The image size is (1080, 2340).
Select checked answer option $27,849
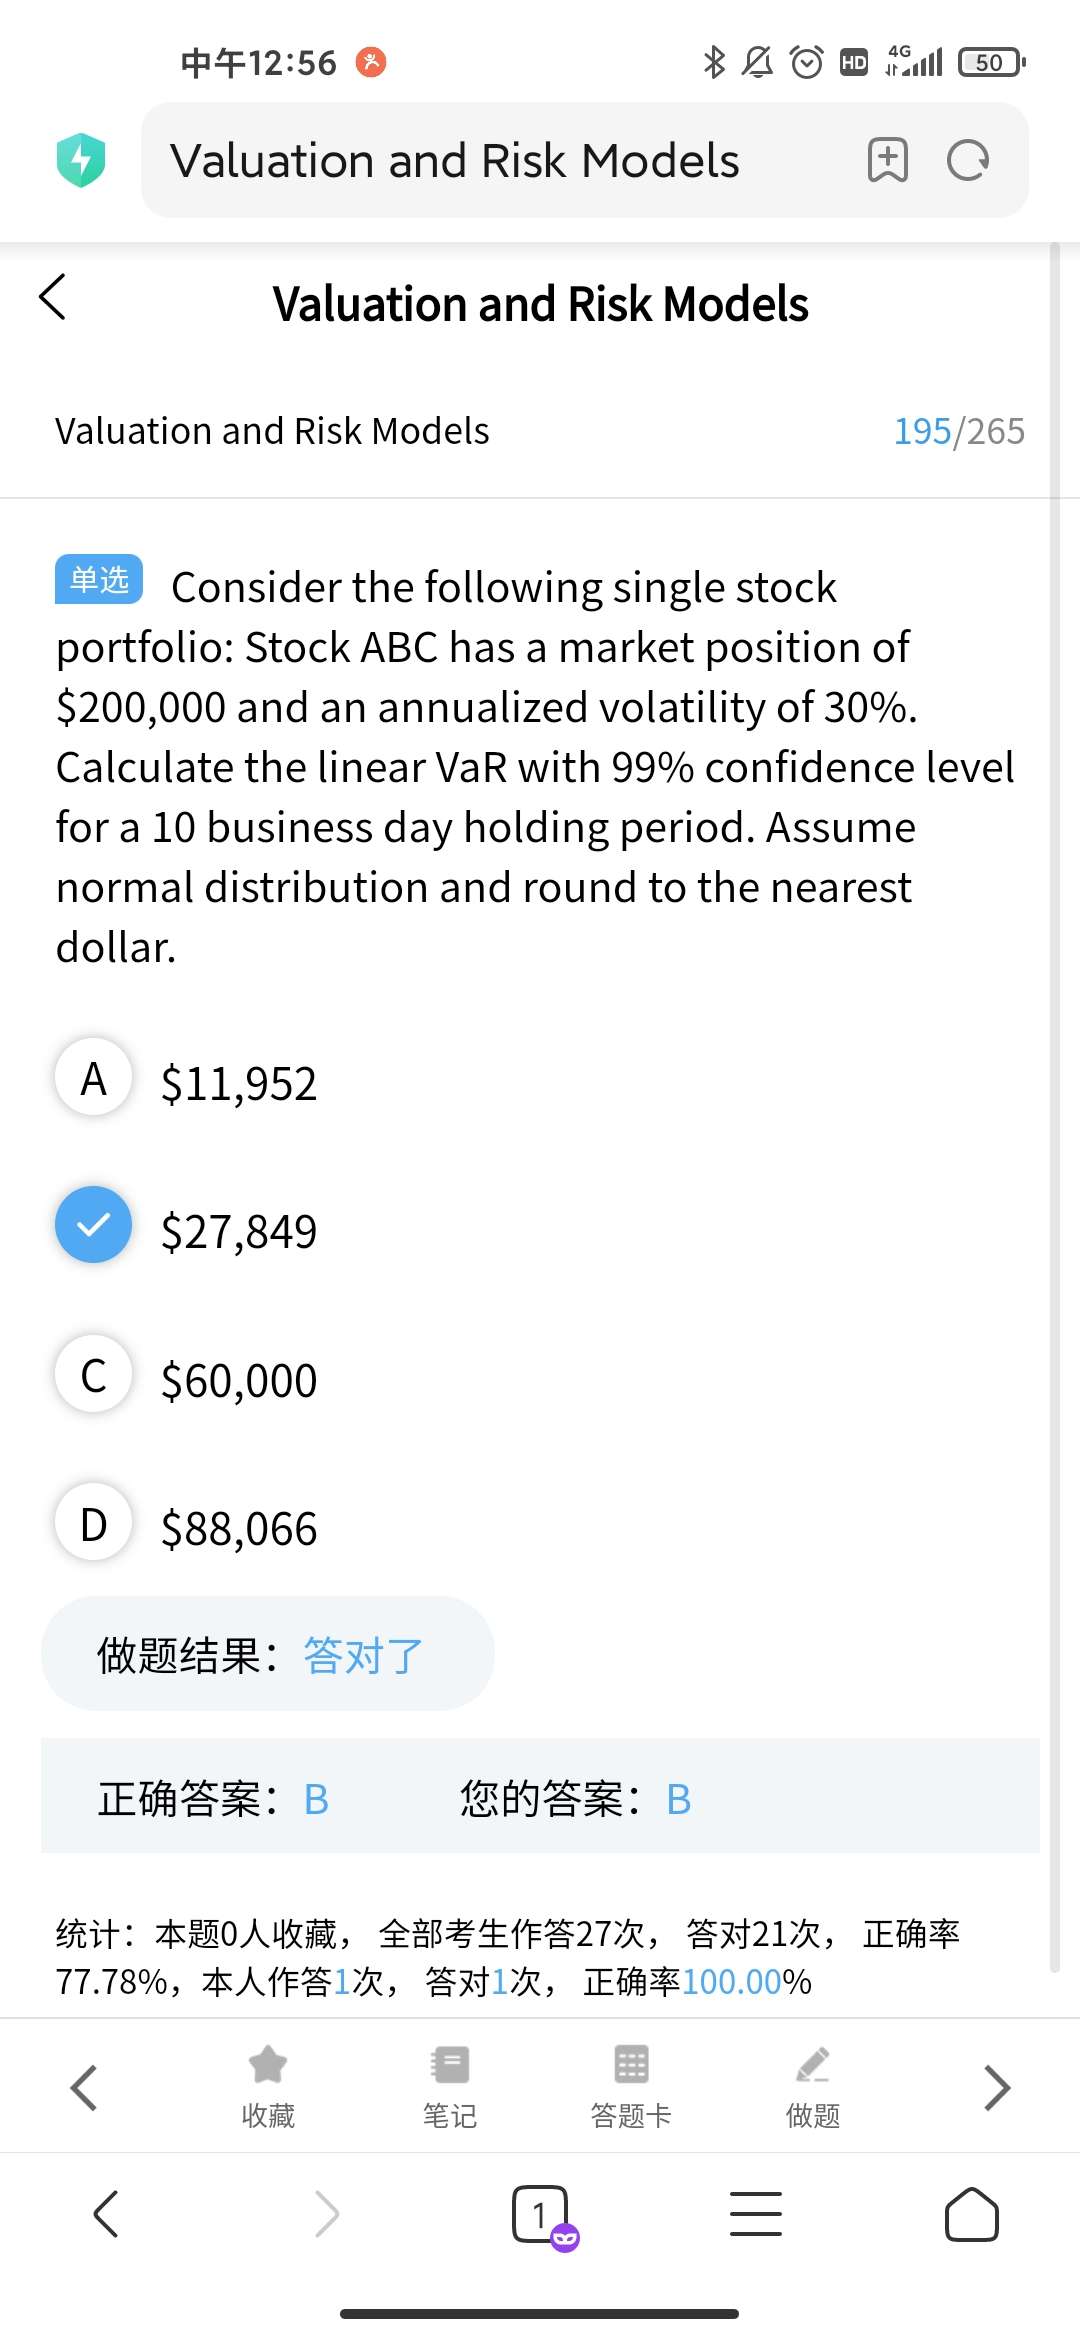pyautogui.click(x=94, y=1226)
